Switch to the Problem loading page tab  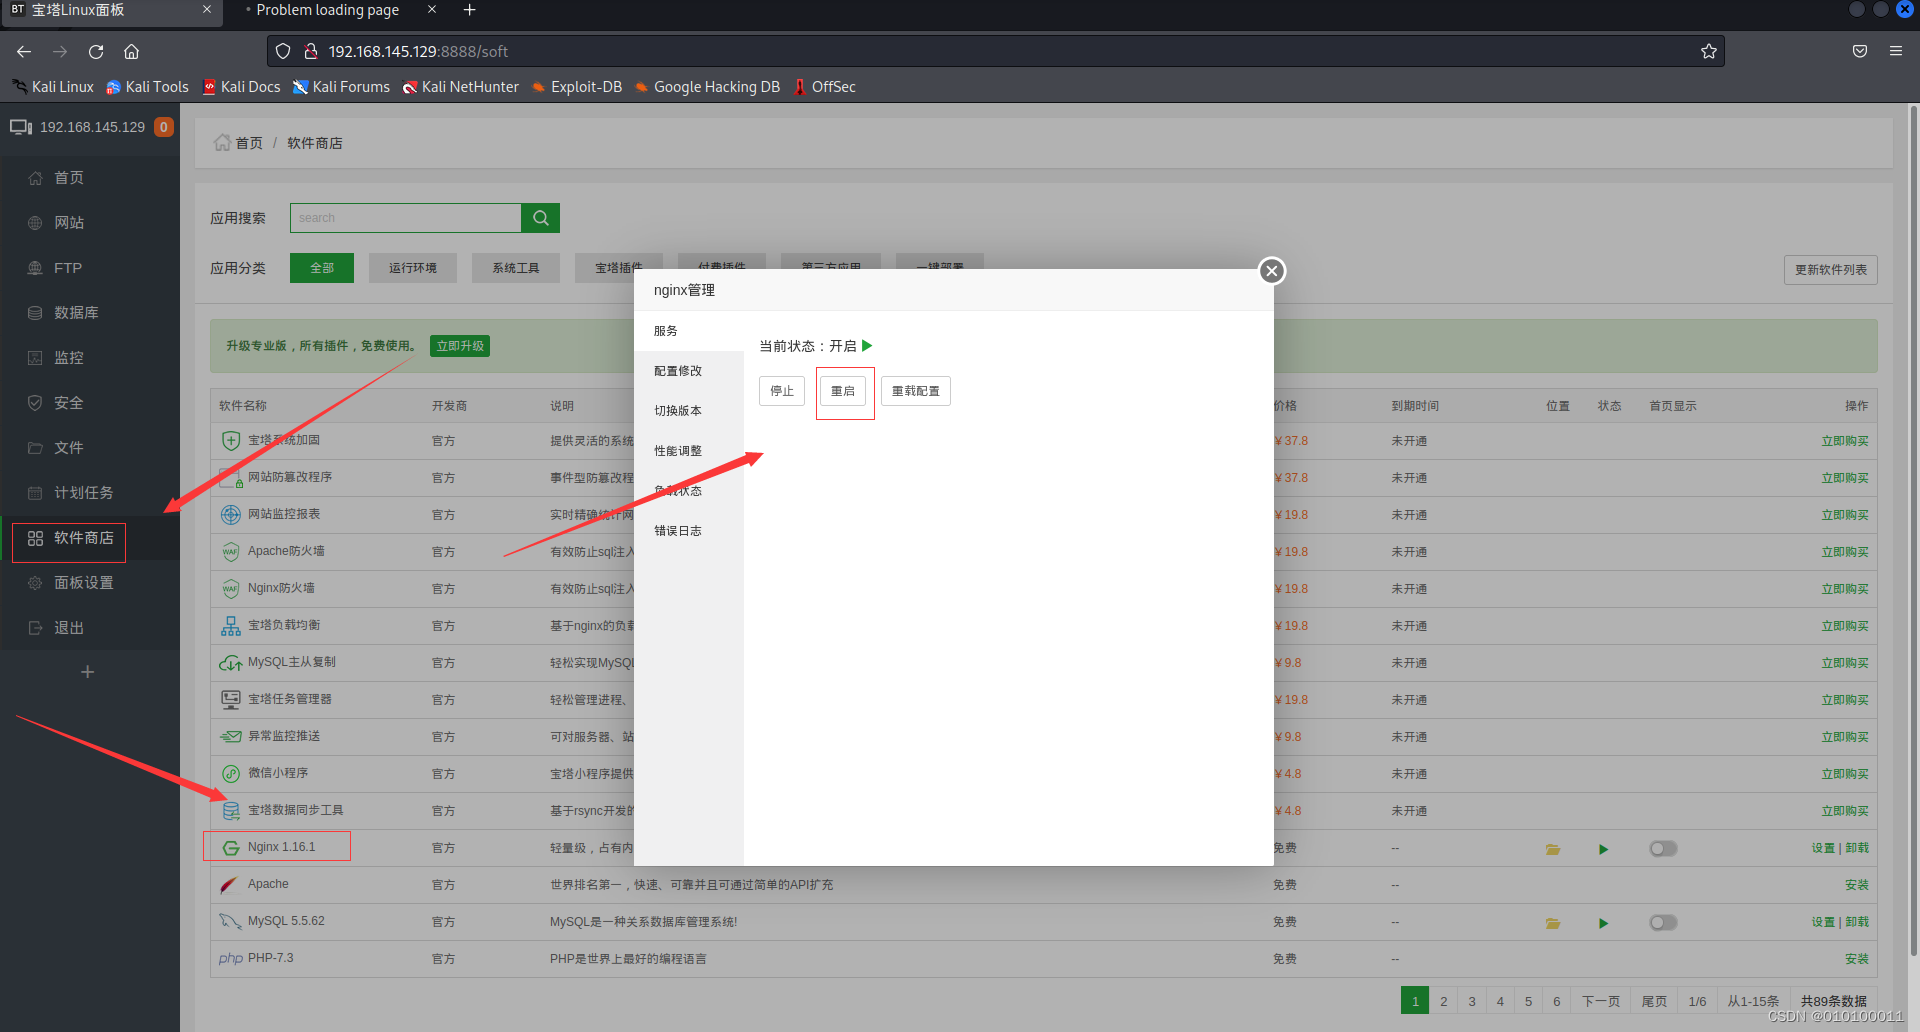pos(327,10)
